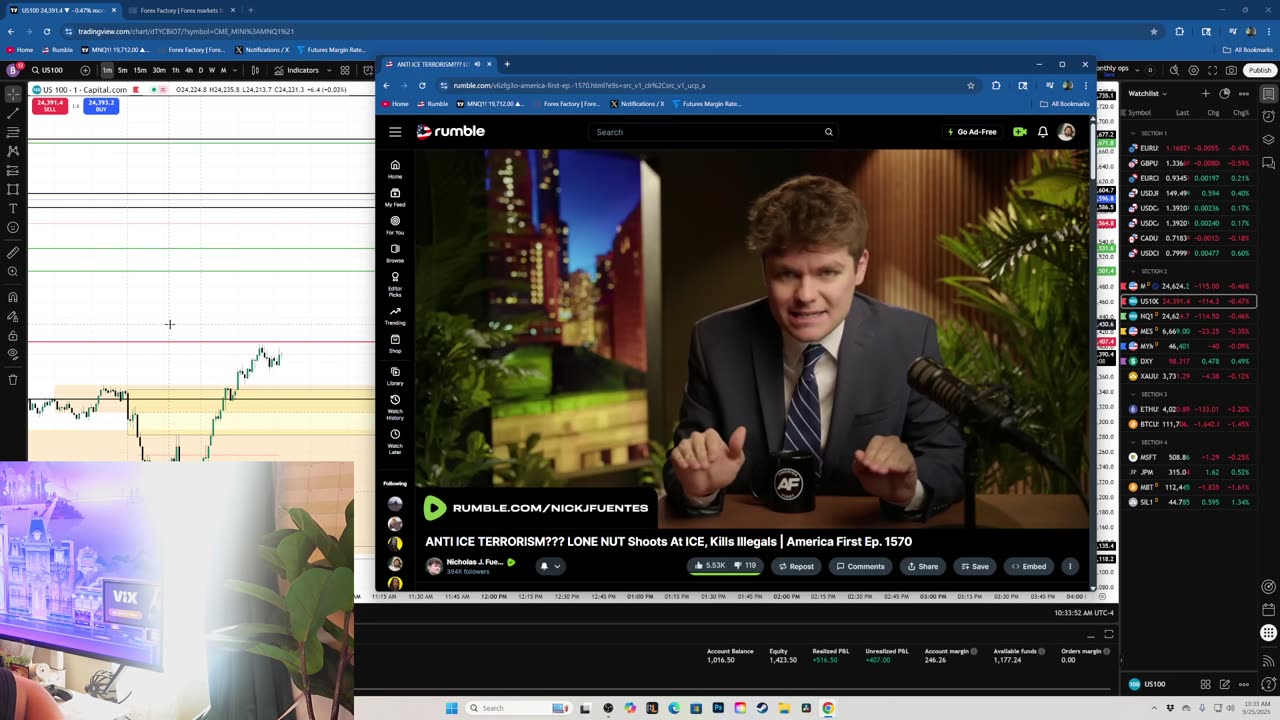Bookmark the Rumble page with star icon

coord(970,85)
